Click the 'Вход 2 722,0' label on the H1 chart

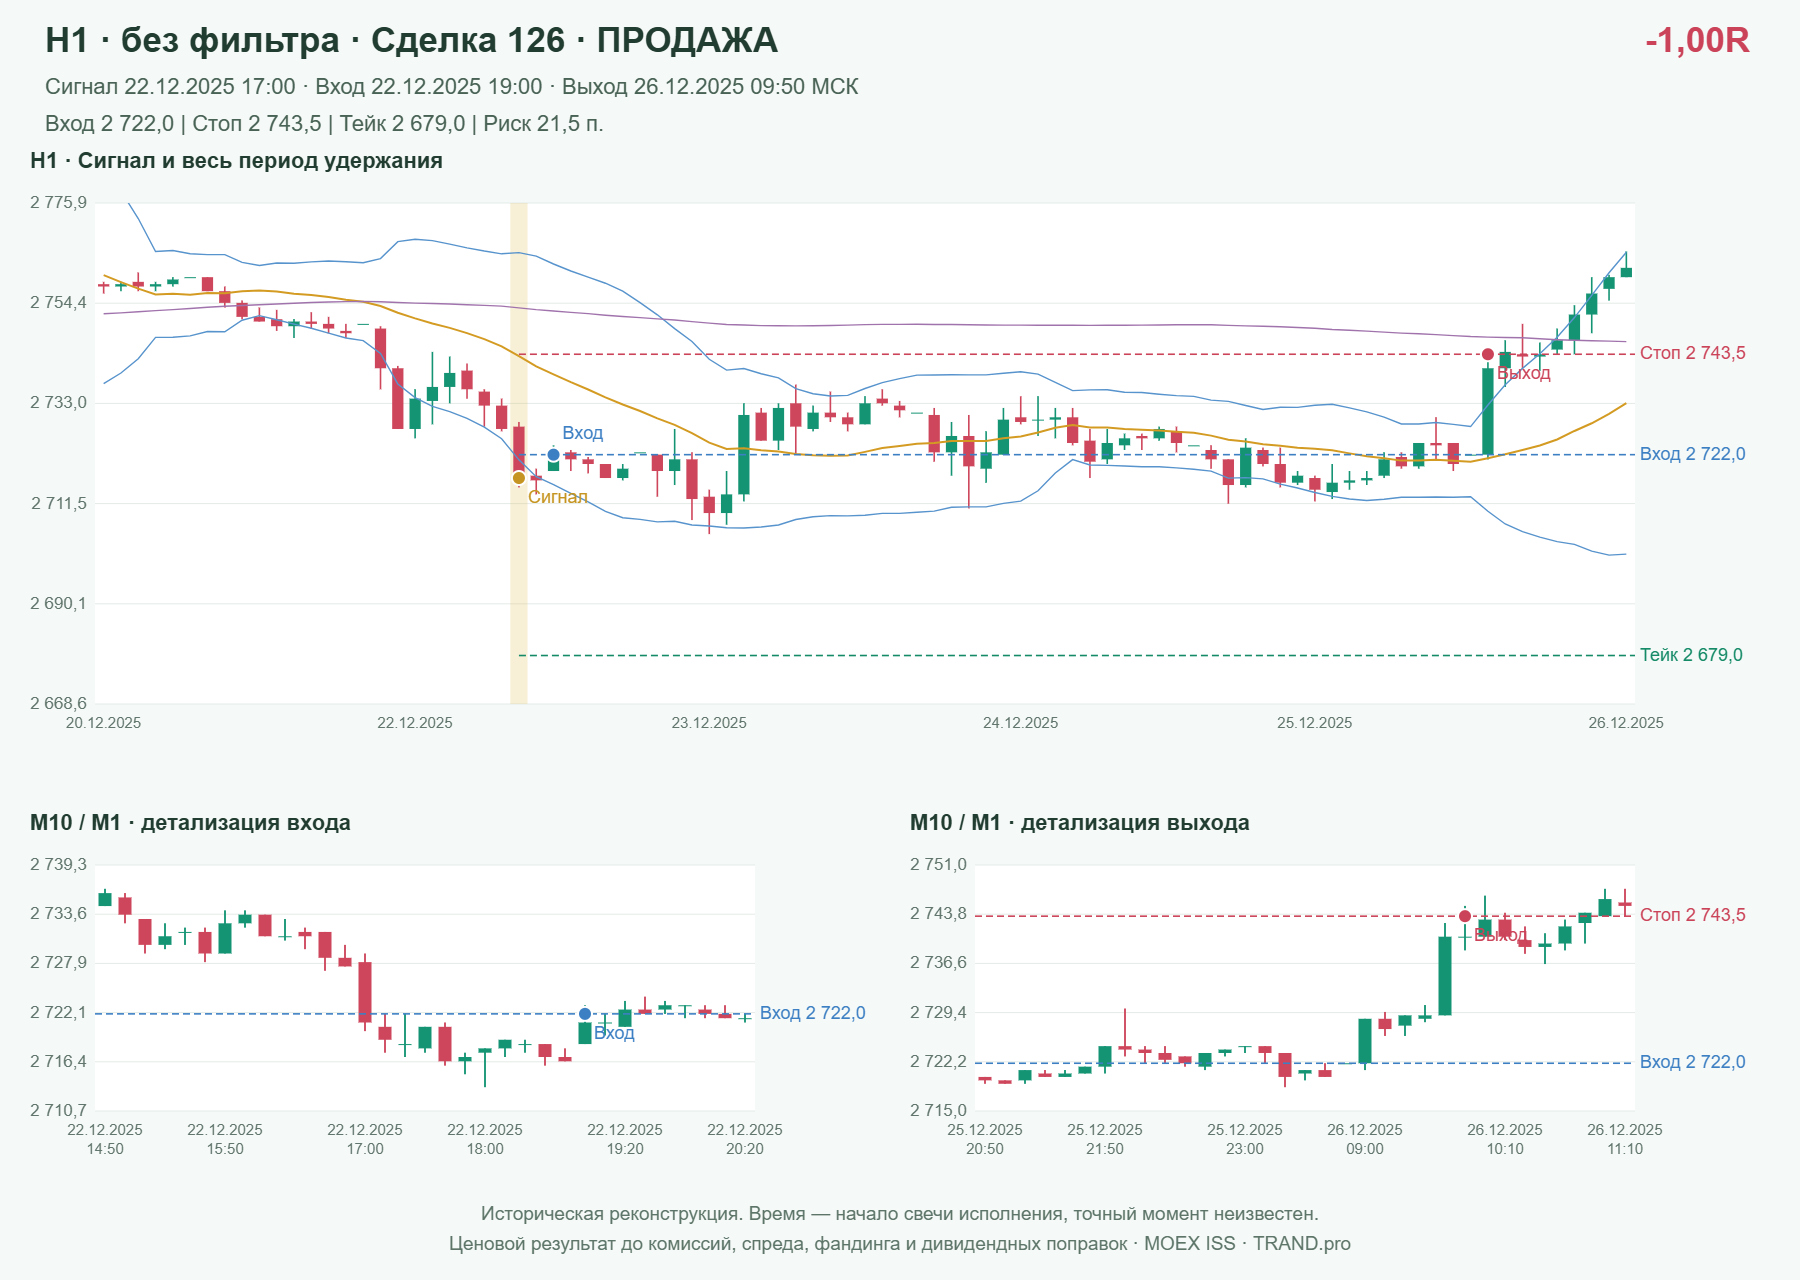pyautogui.click(x=1693, y=454)
